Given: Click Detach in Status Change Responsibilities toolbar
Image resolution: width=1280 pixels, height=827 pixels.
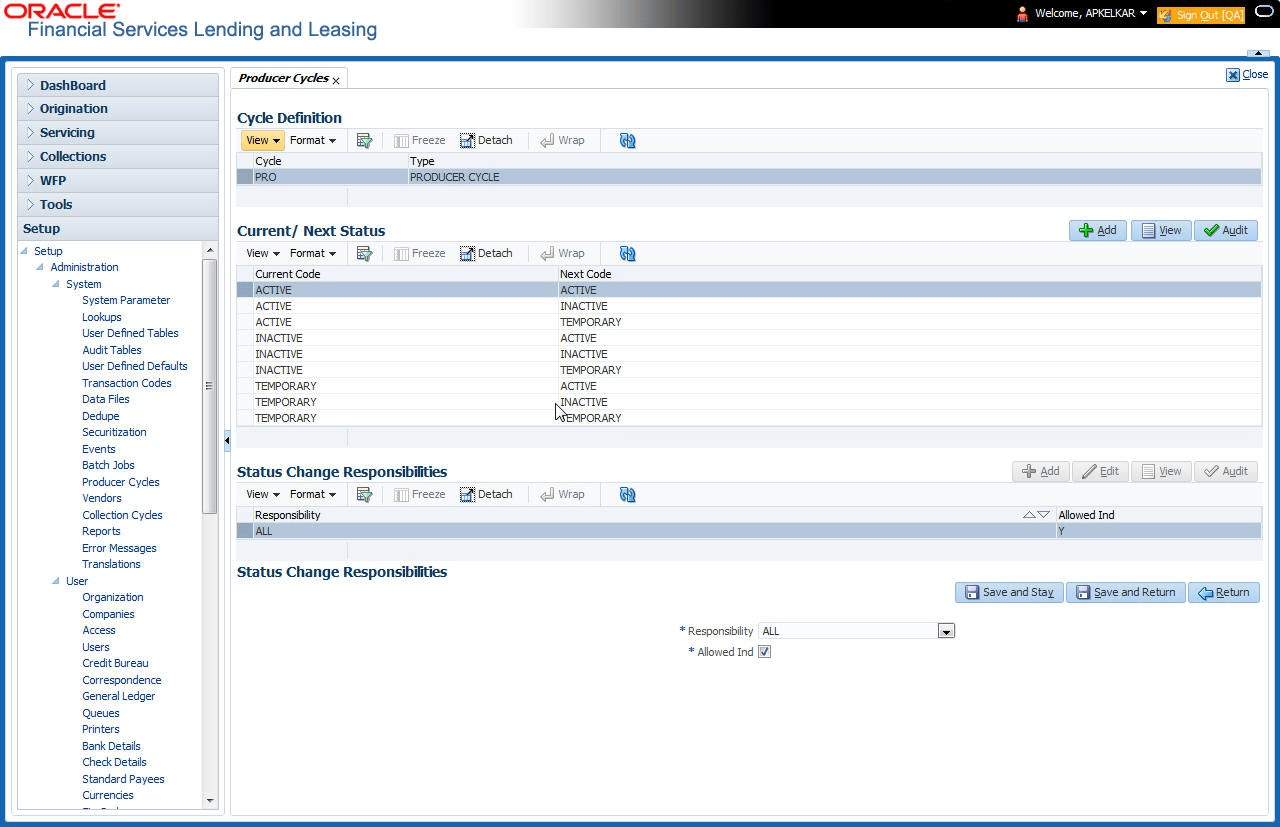Looking at the screenshot, I should pyautogui.click(x=486, y=494).
